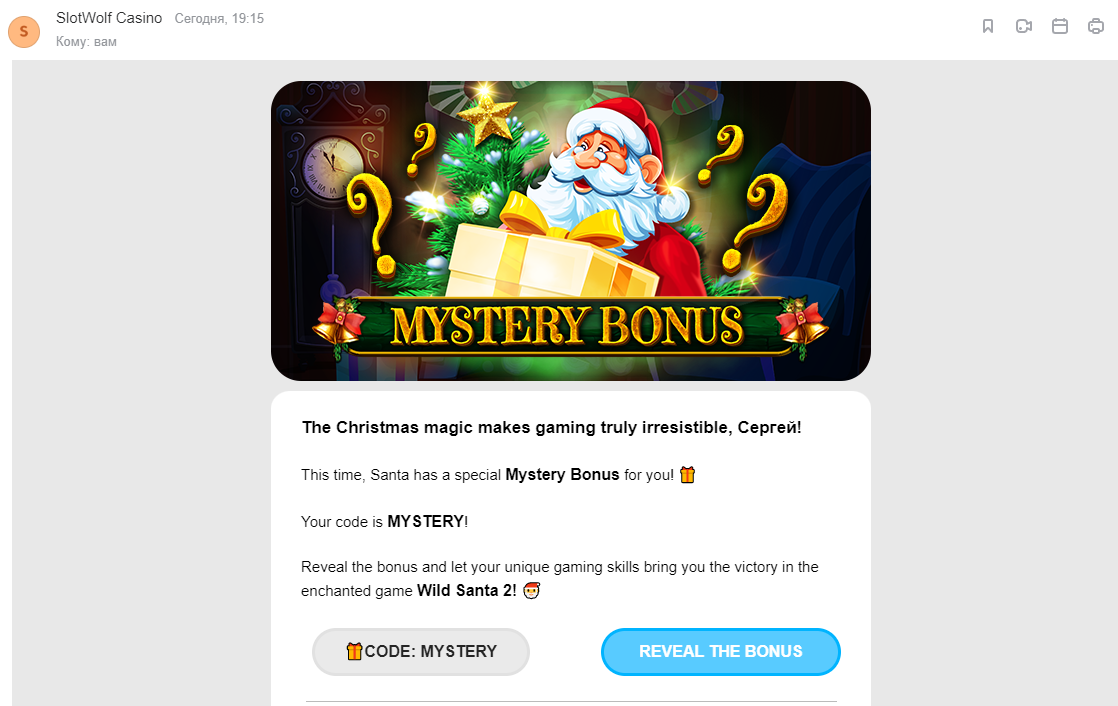Start a video call via camera icon

(1024, 26)
